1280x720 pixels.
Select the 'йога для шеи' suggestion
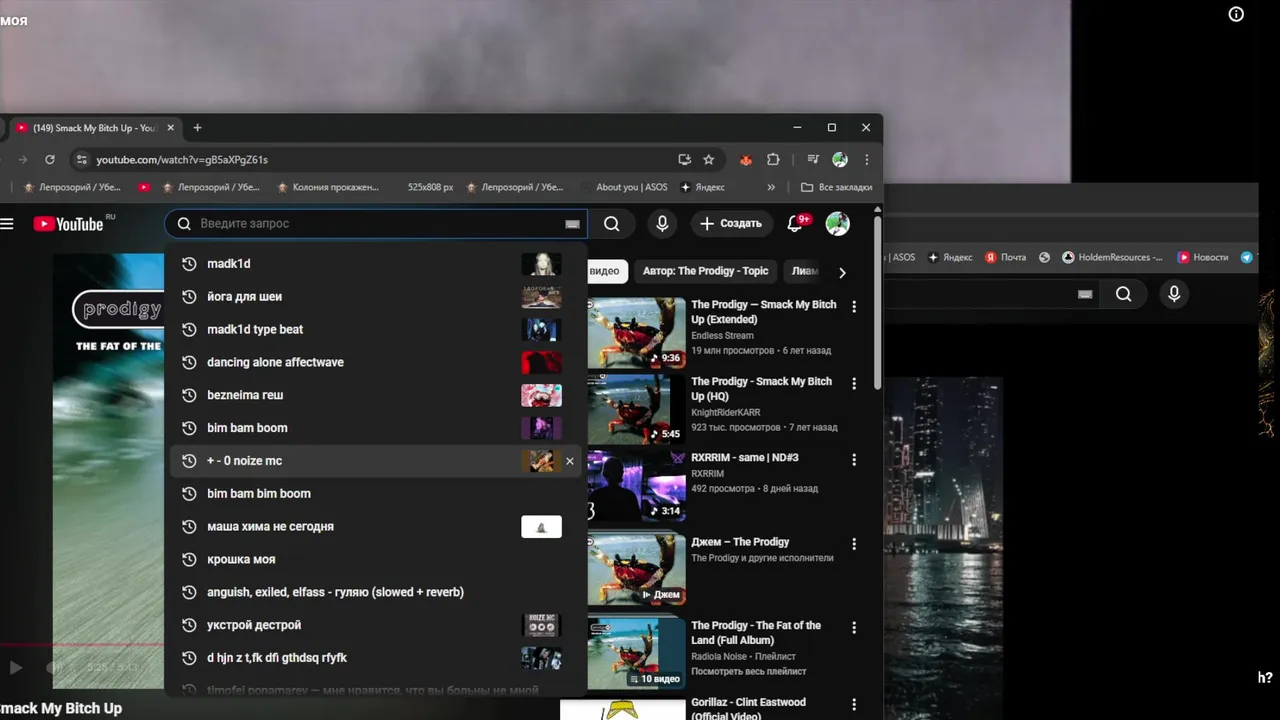pos(375,297)
